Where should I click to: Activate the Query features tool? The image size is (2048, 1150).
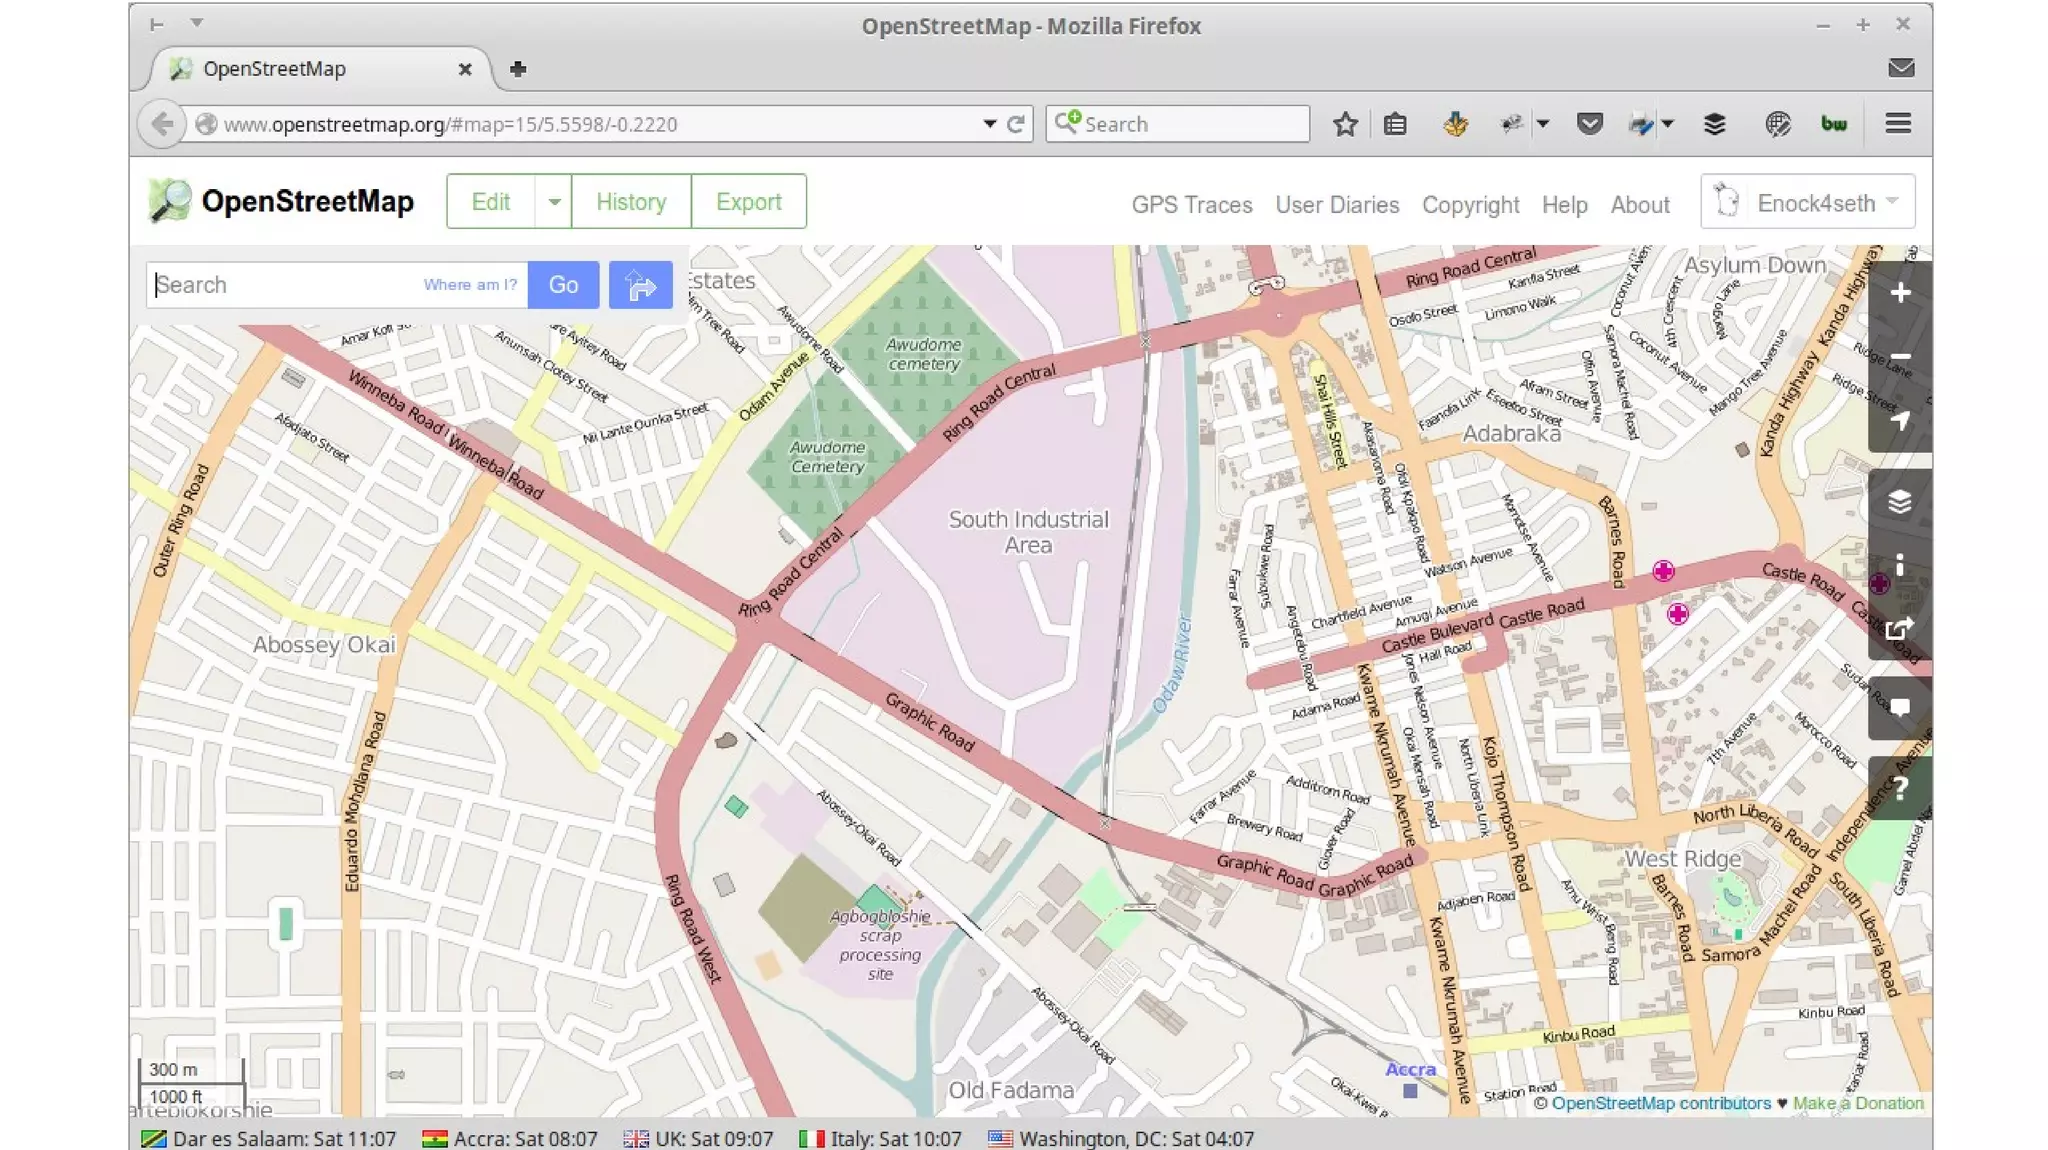[x=1899, y=788]
